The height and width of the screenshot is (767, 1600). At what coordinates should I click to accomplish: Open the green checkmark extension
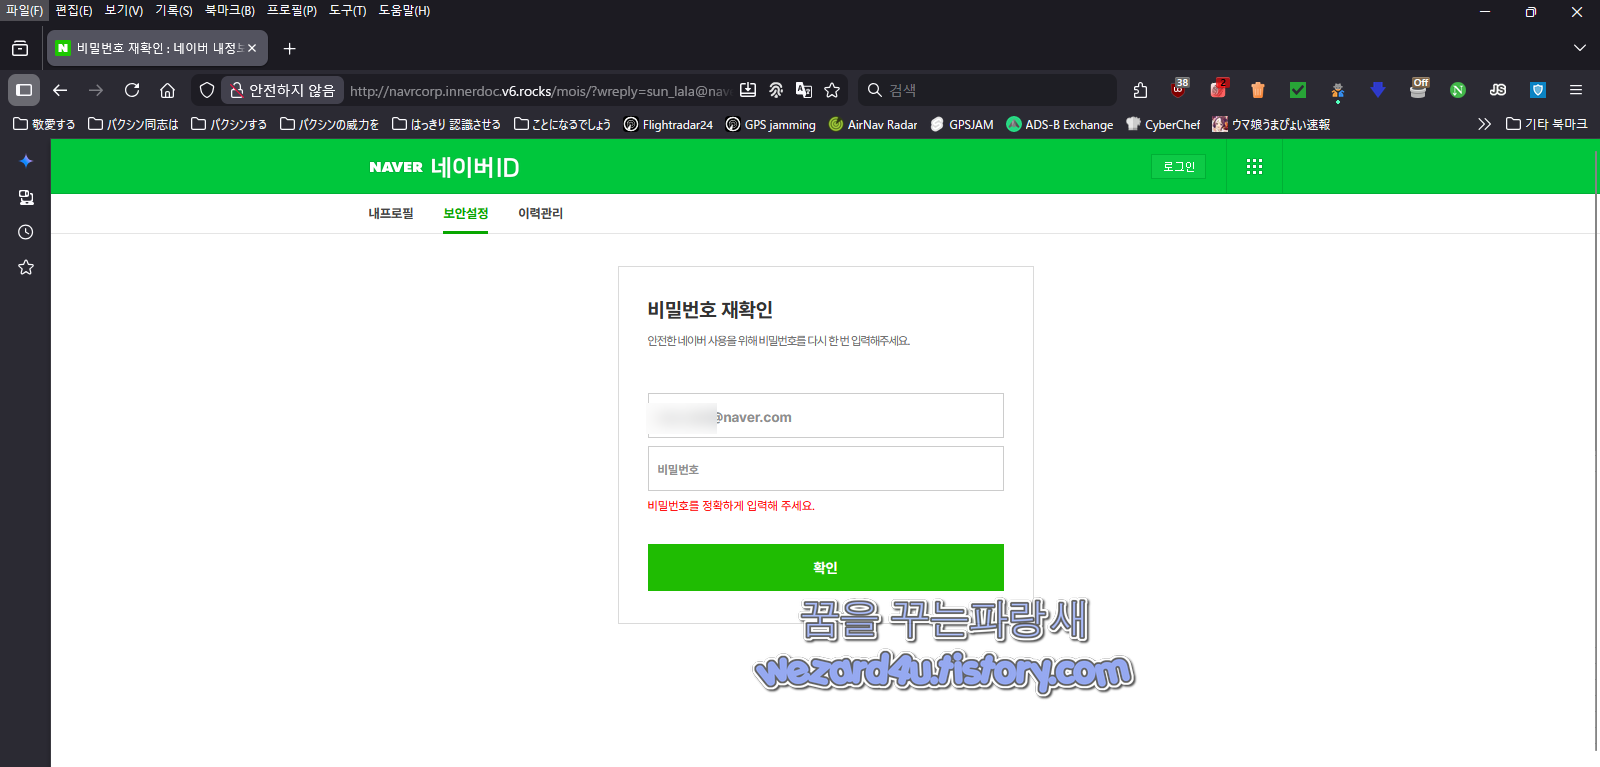click(x=1298, y=90)
